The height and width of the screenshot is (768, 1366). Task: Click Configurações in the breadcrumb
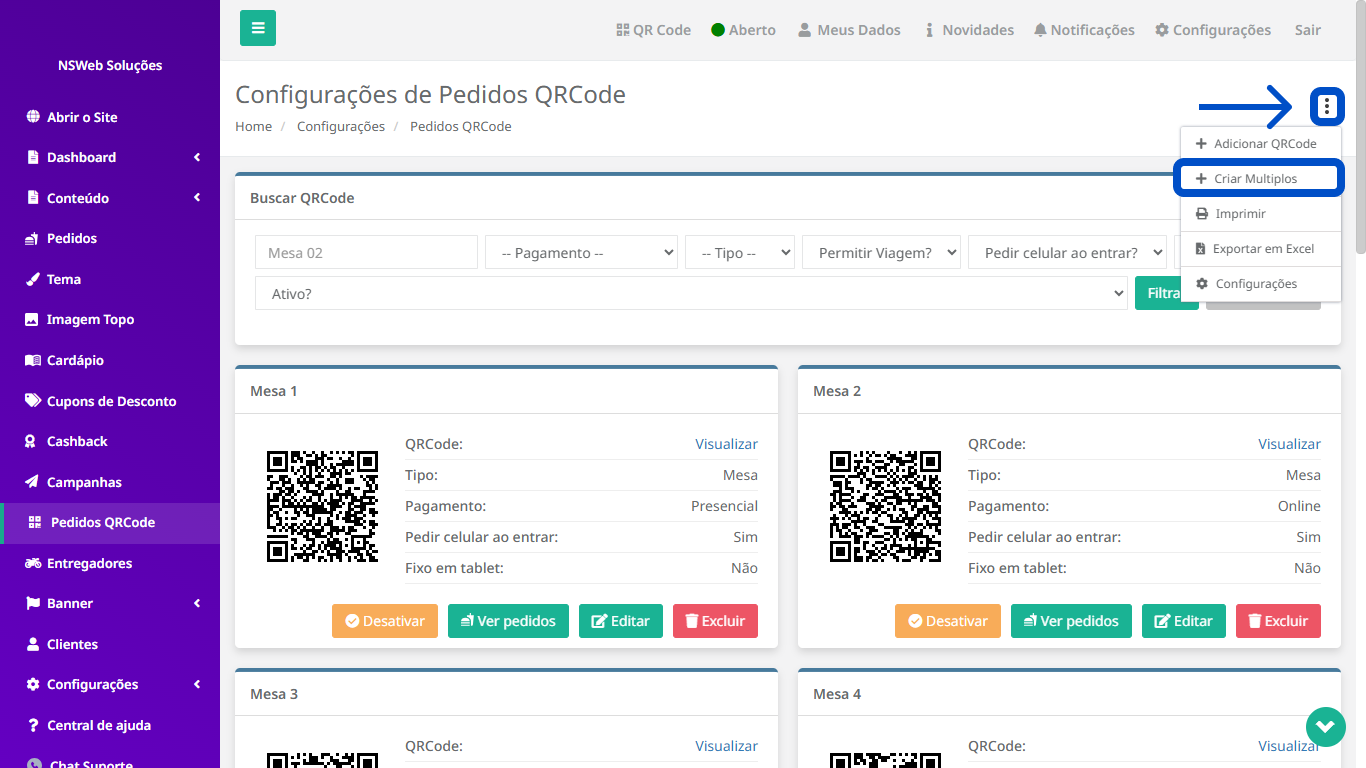(341, 127)
